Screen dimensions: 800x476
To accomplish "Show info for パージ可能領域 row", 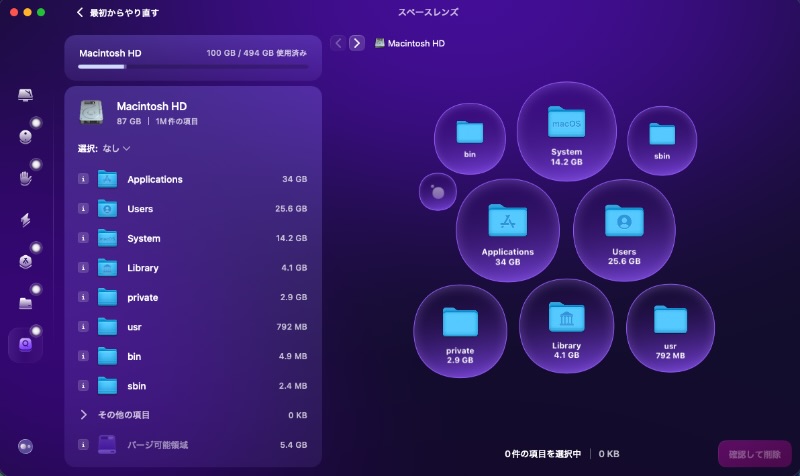I will point(83,444).
